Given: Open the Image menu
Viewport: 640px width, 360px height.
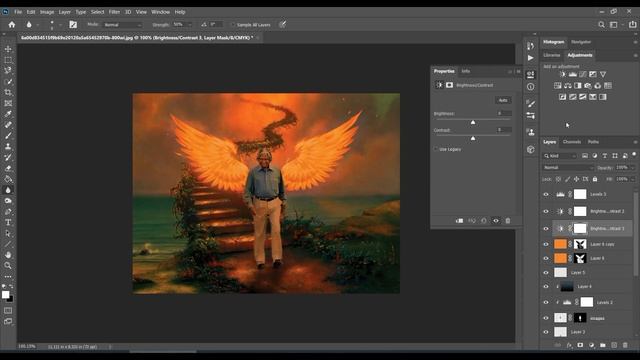Looking at the screenshot, I should 47,12.
